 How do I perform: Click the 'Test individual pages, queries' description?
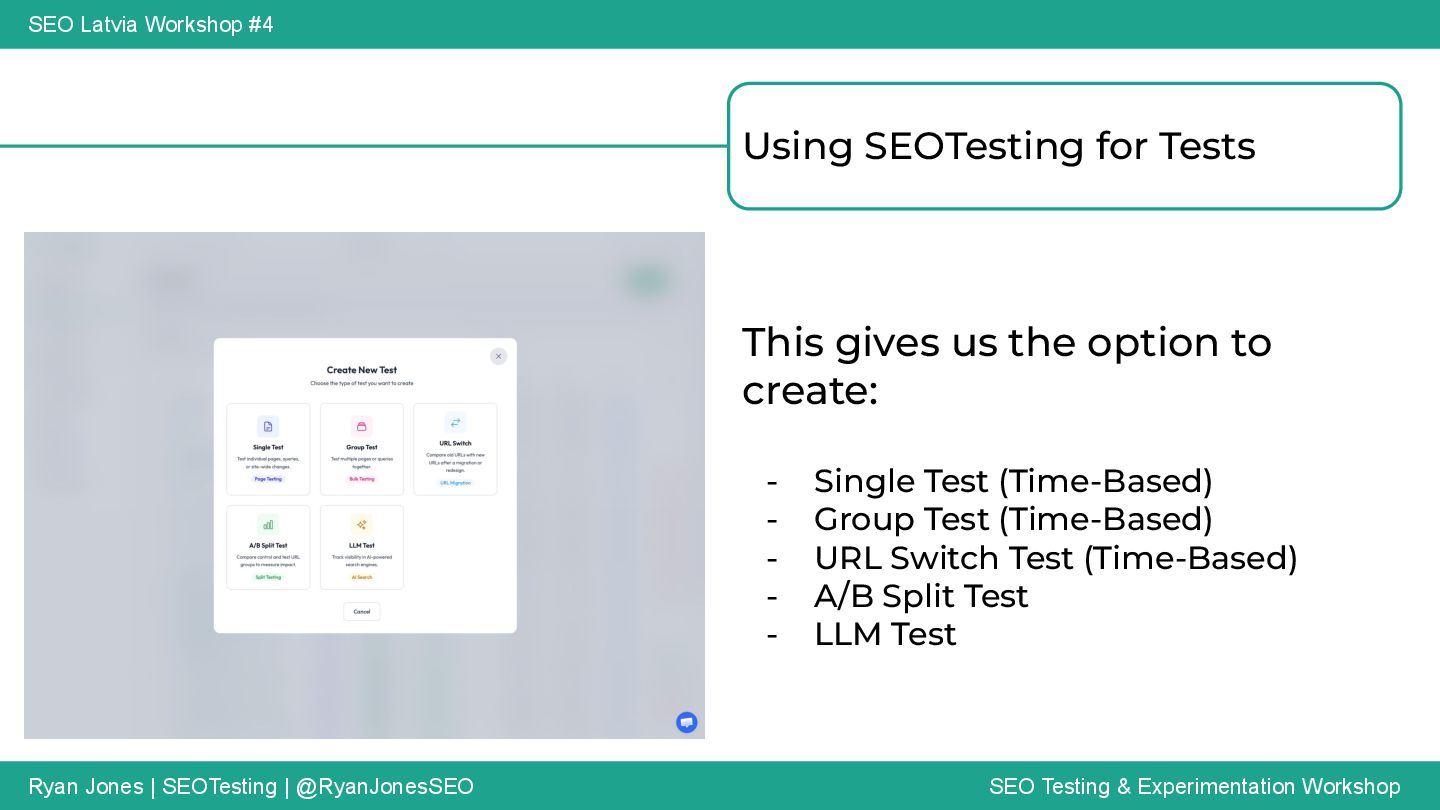(x=268, y=463)
